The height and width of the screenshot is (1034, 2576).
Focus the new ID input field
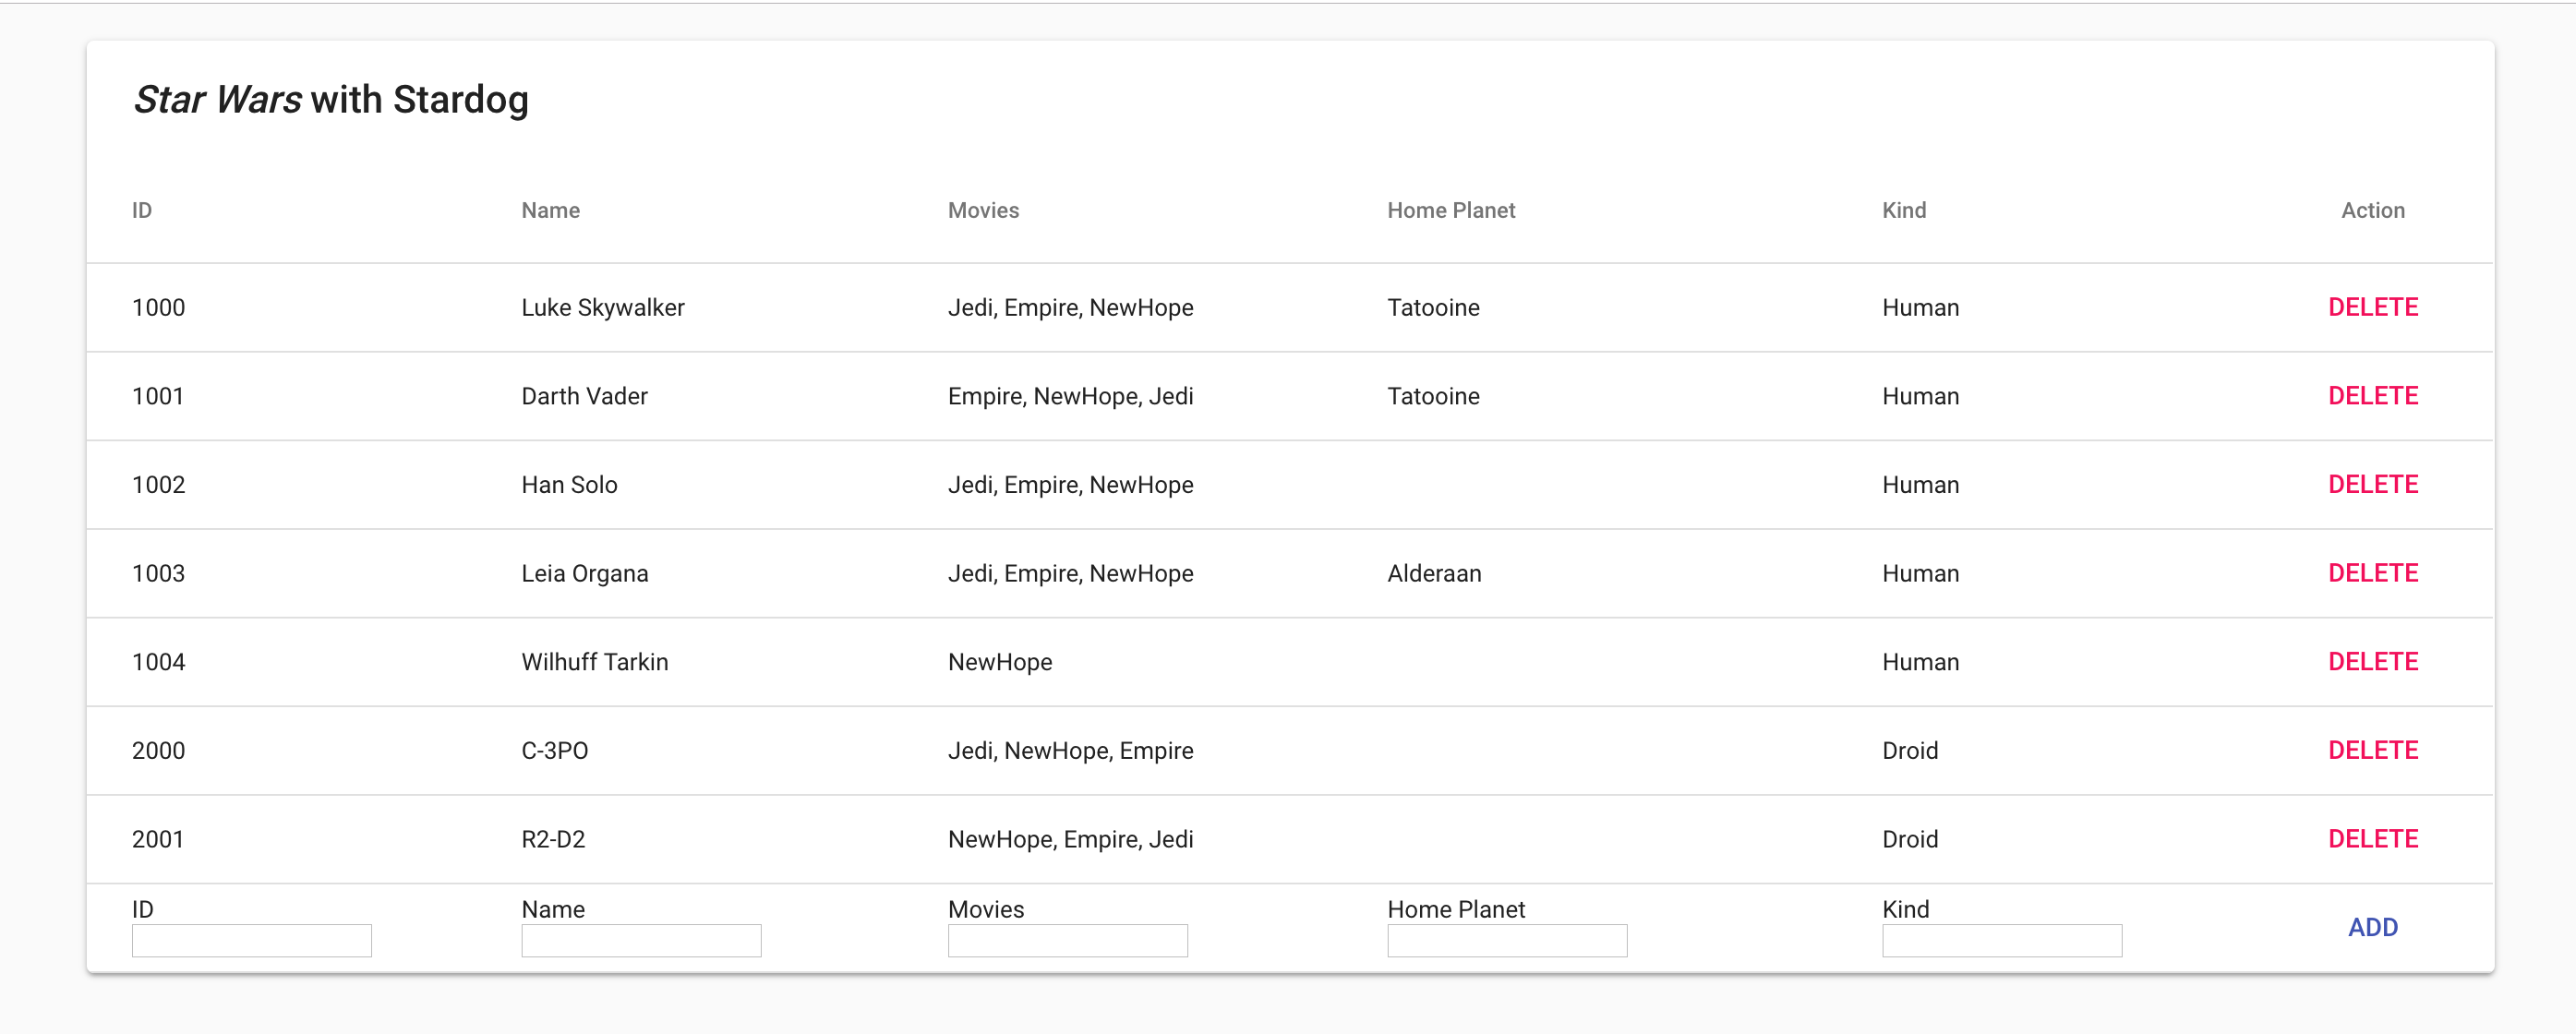tap(251, 940)
